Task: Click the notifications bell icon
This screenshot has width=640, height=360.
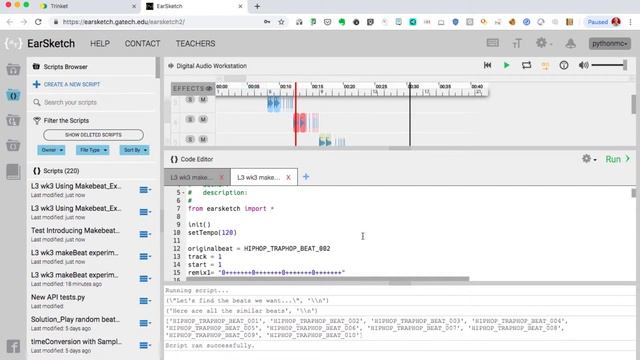Action: coord(571,43)
